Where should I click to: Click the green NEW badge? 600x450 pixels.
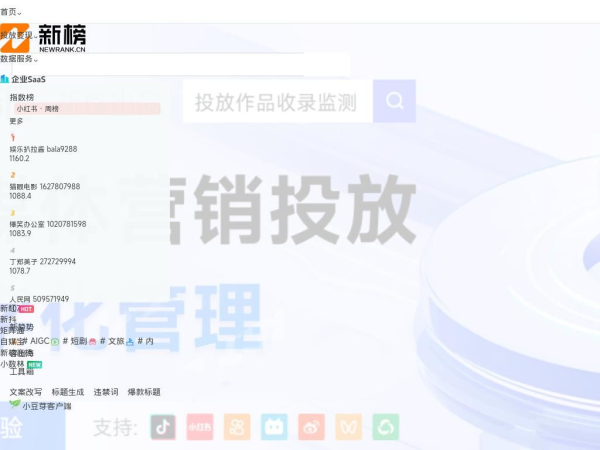[x=35, y=364]
